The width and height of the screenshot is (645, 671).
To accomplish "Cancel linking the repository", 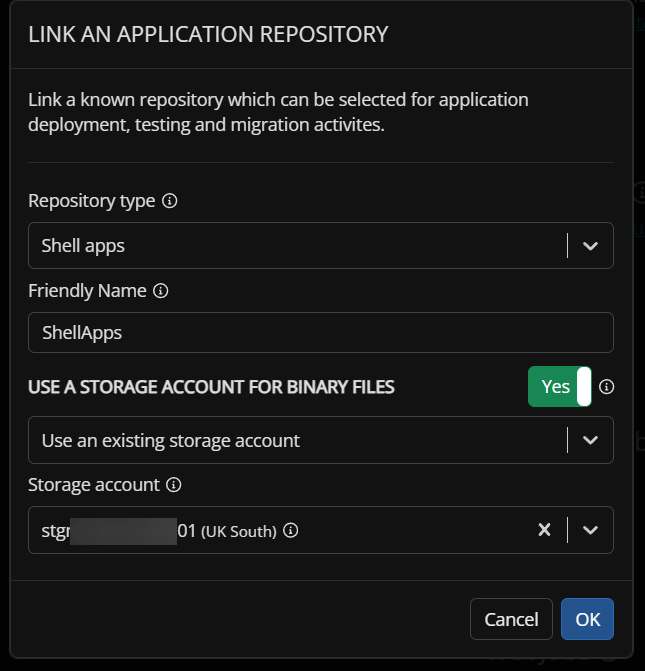I will point(511,619).
